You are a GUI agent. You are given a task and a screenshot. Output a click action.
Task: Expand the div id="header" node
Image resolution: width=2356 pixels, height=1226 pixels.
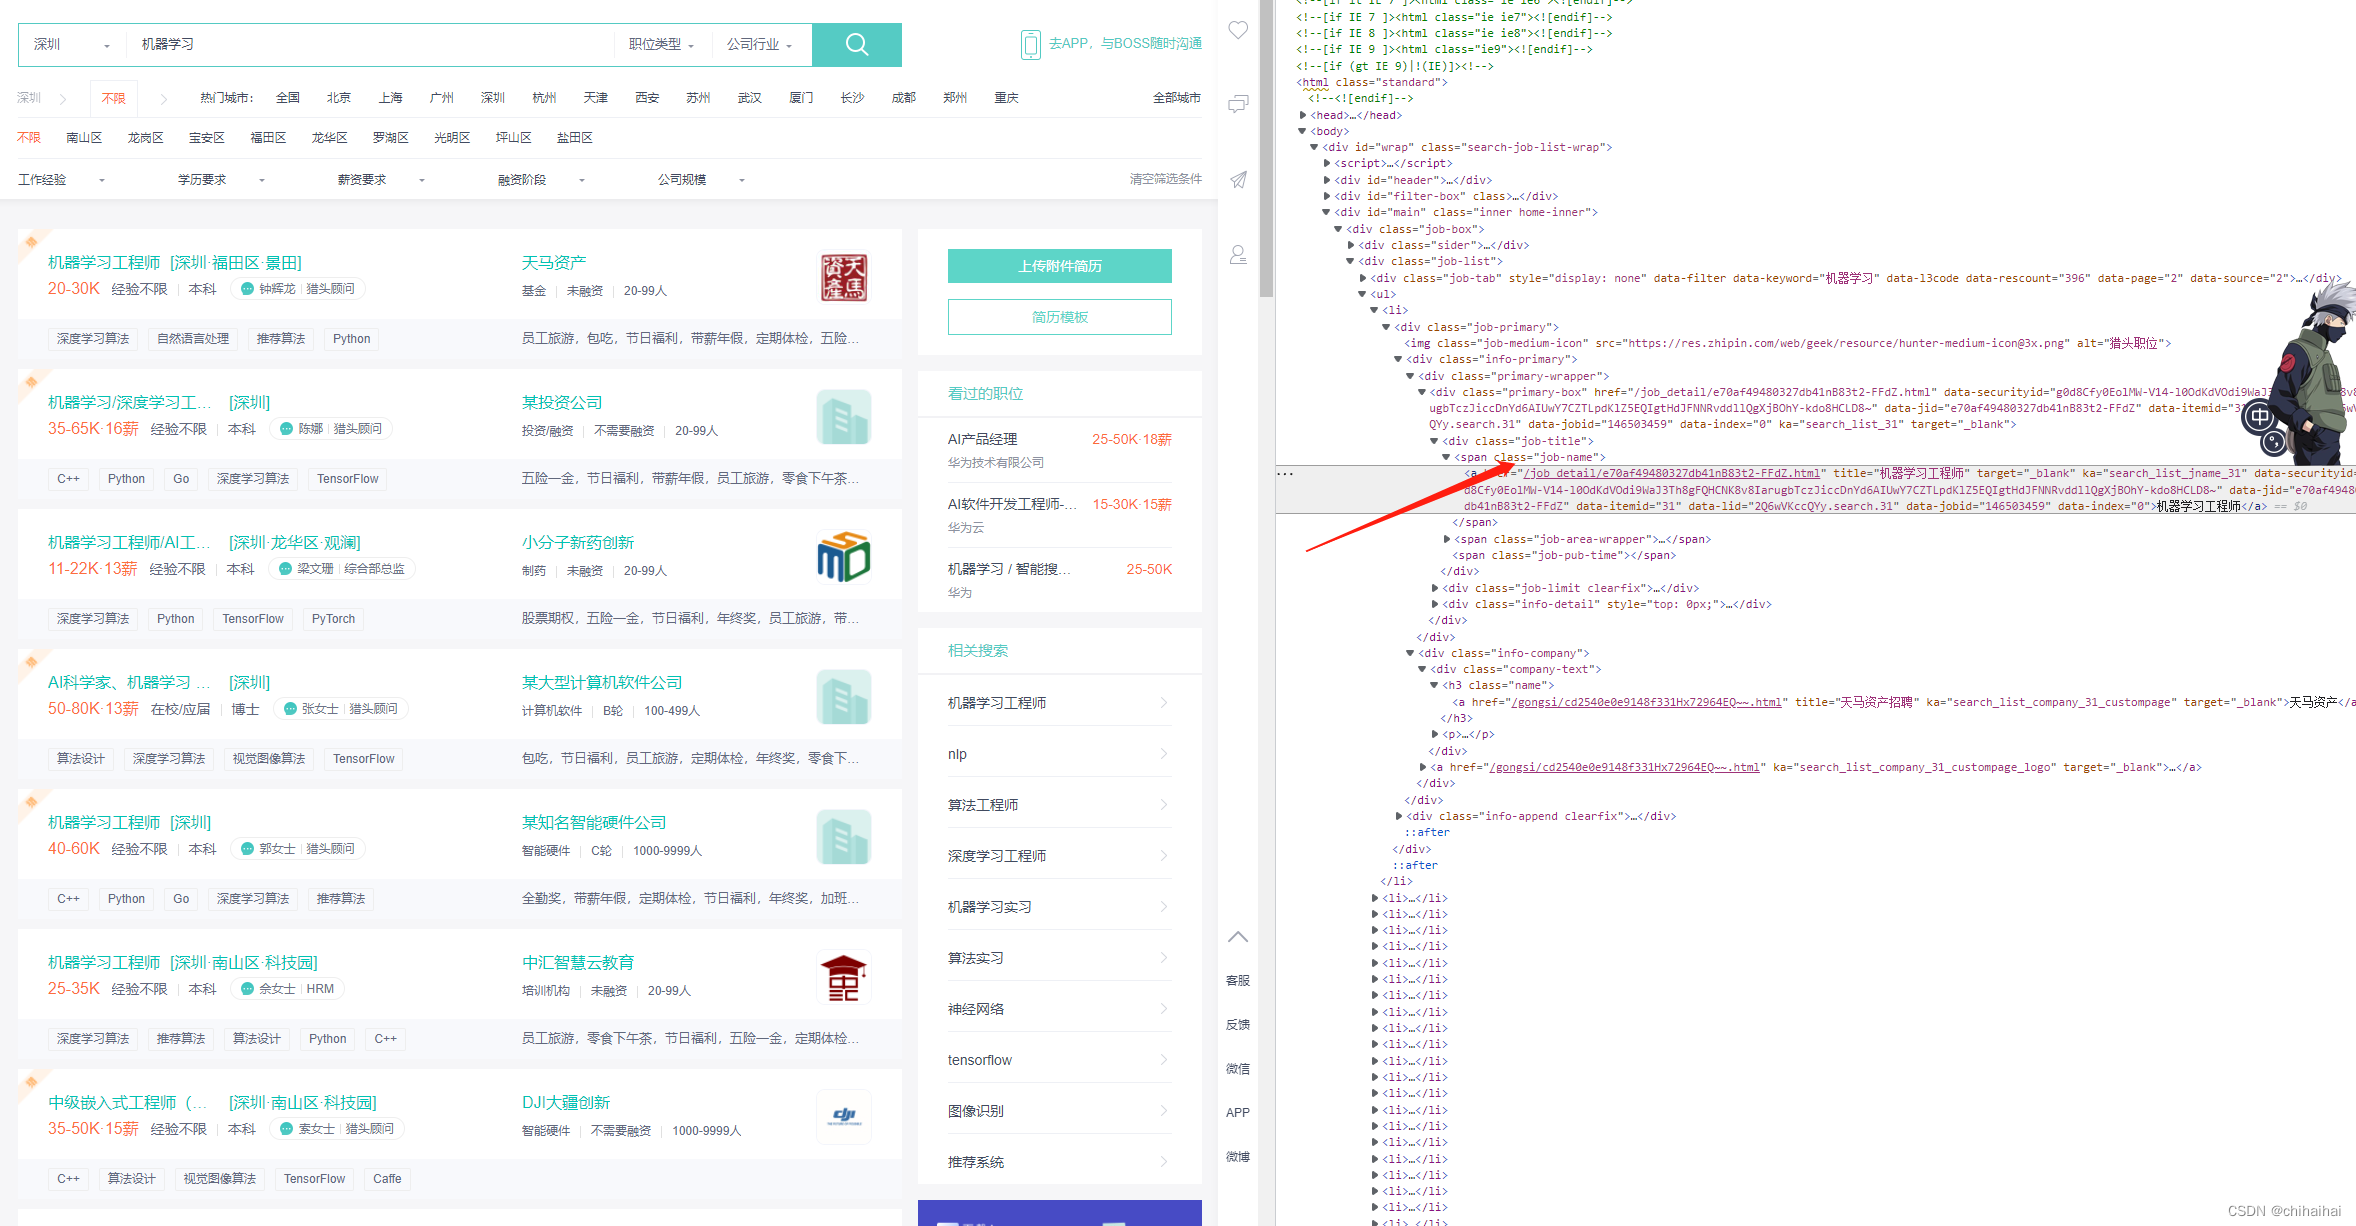pyautogui.click(x=1327, y=180)
